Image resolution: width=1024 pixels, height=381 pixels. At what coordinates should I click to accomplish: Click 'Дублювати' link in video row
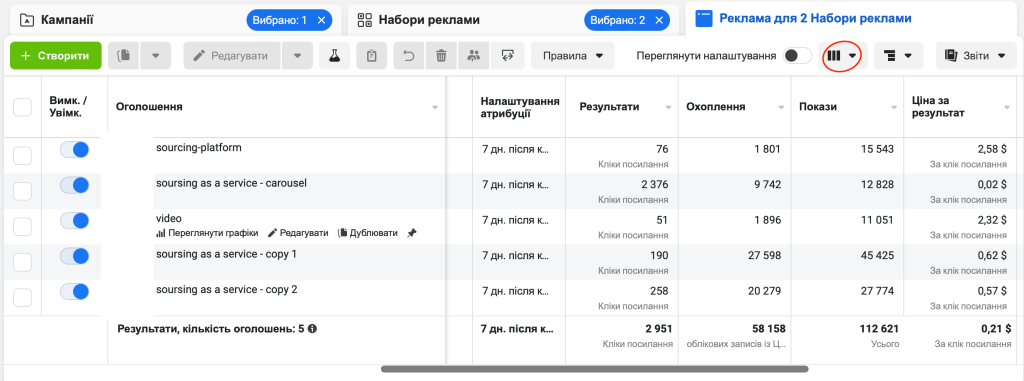[368, 233]
